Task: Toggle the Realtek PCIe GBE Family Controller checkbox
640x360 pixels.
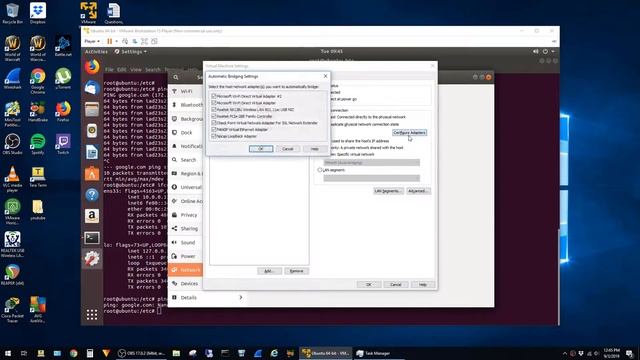Action: click(213, 116)
